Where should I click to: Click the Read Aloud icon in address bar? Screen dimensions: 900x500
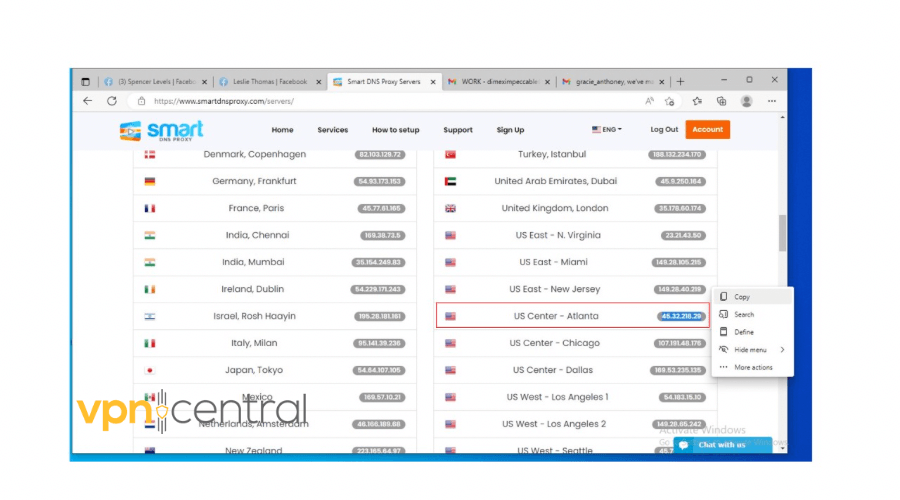pyautogui.click(x=649, y=101)
